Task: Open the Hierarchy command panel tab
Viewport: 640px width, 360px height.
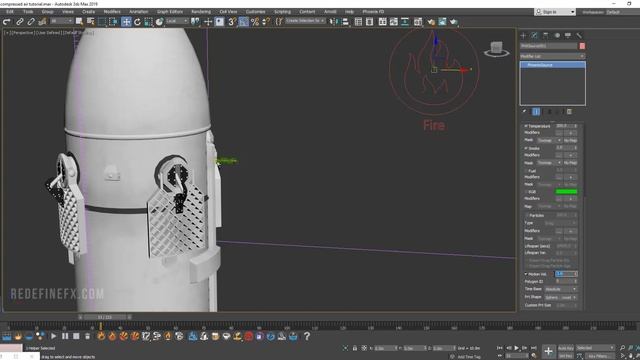Action: point(546,36)
